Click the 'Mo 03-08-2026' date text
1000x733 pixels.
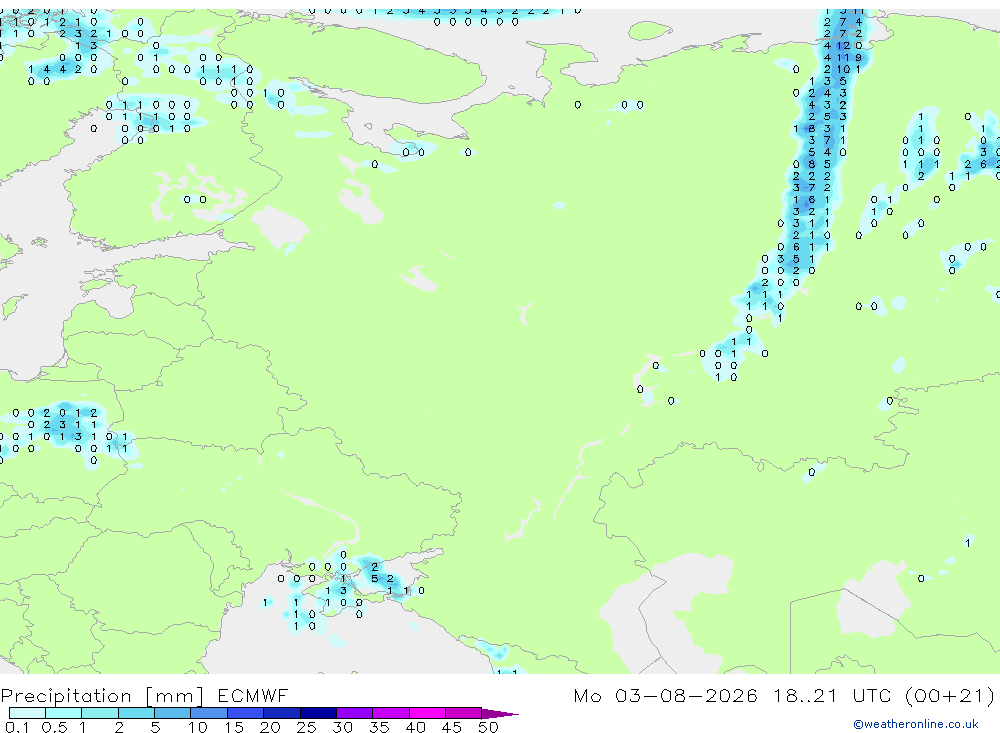click(x=665, y=695)
